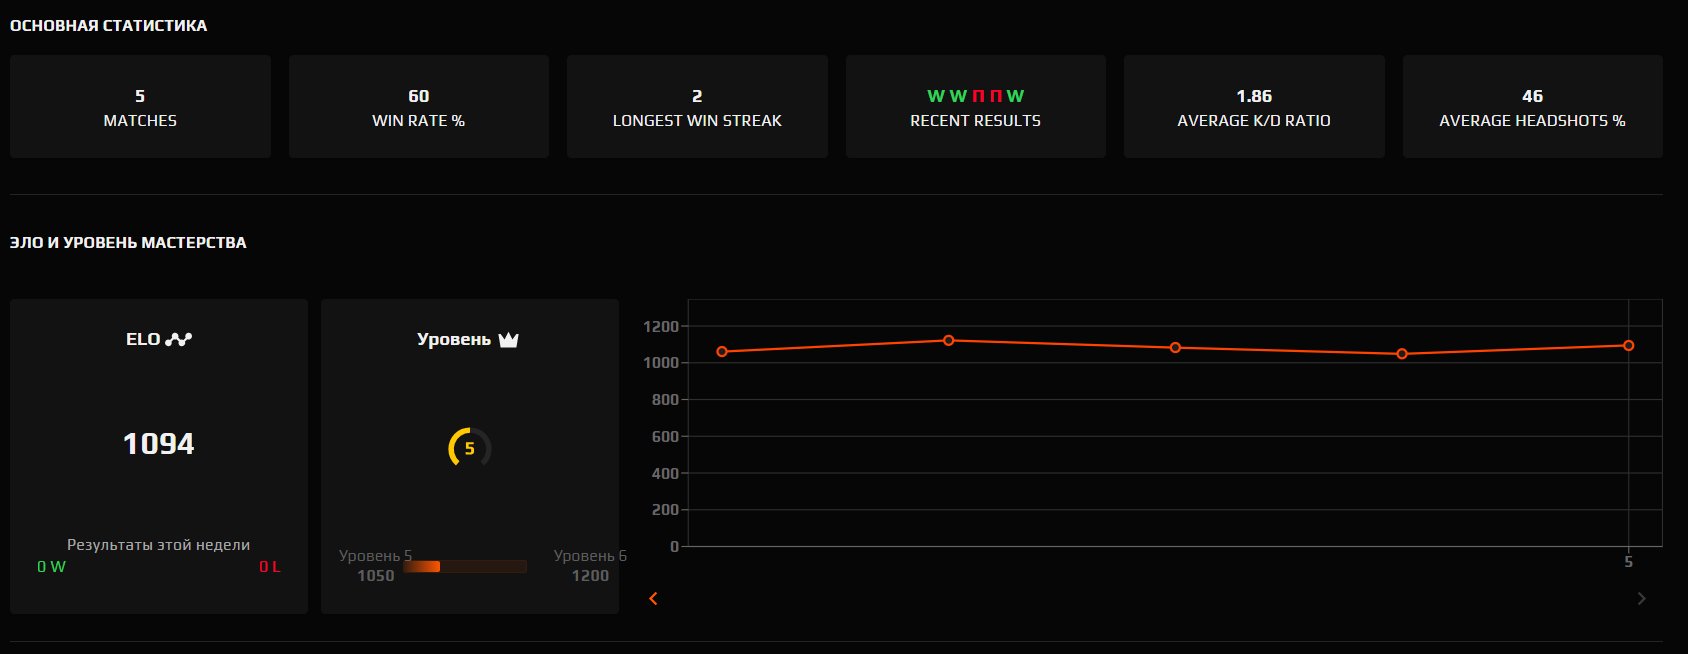1688x654 pixels.
Task: Click the second data point on ELO chart
Action: coord(949,341)
